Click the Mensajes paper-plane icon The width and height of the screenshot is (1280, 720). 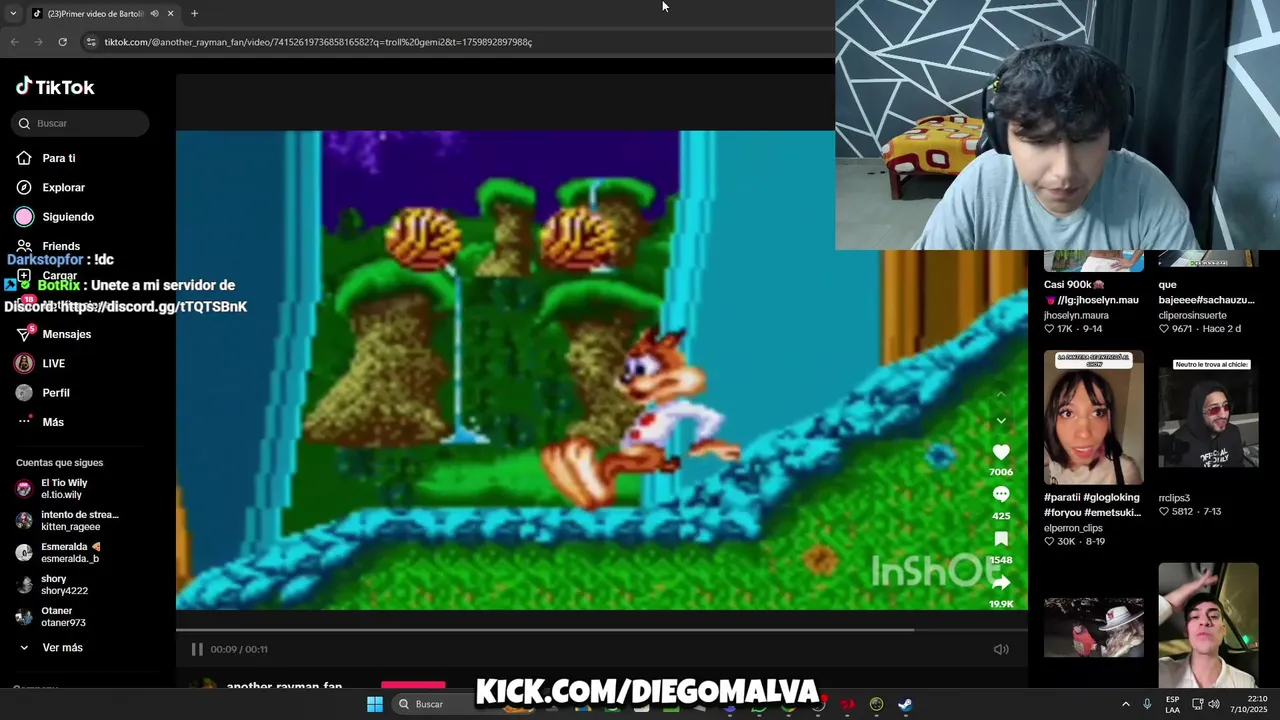(x=24, y=334)
